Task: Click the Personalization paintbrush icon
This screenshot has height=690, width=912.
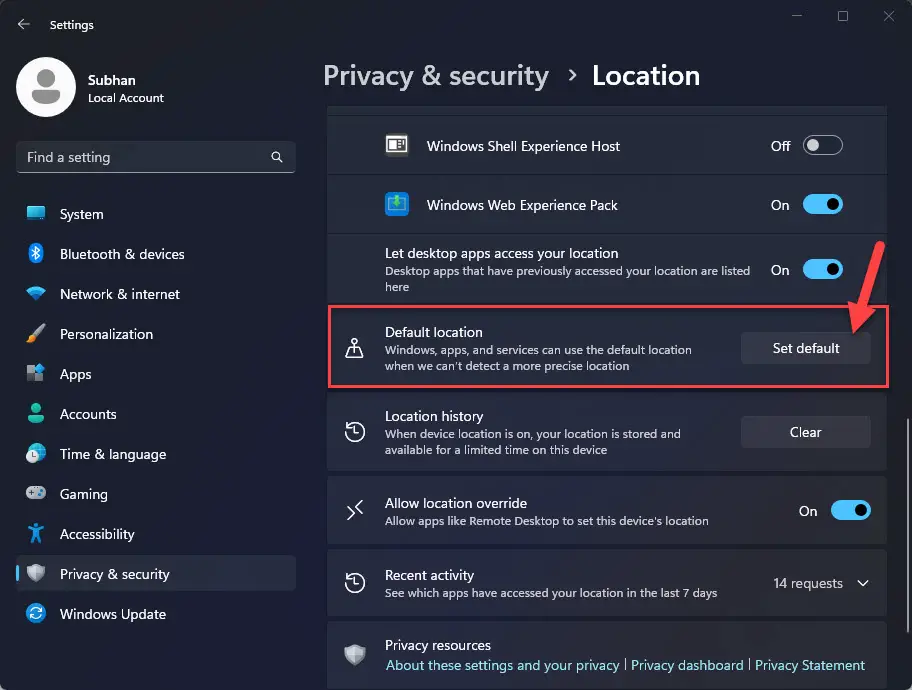Action: [36, 333]
